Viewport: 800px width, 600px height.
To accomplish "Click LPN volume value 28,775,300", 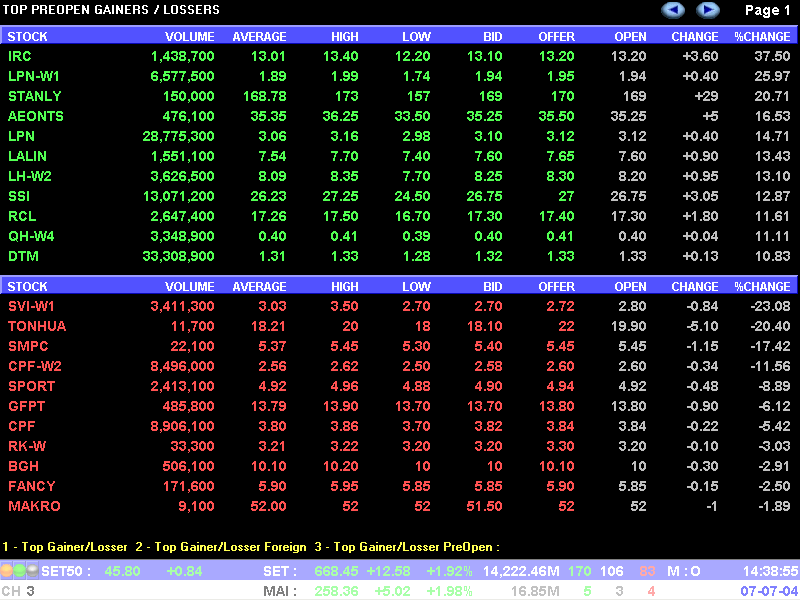I will tap(178, 137).
